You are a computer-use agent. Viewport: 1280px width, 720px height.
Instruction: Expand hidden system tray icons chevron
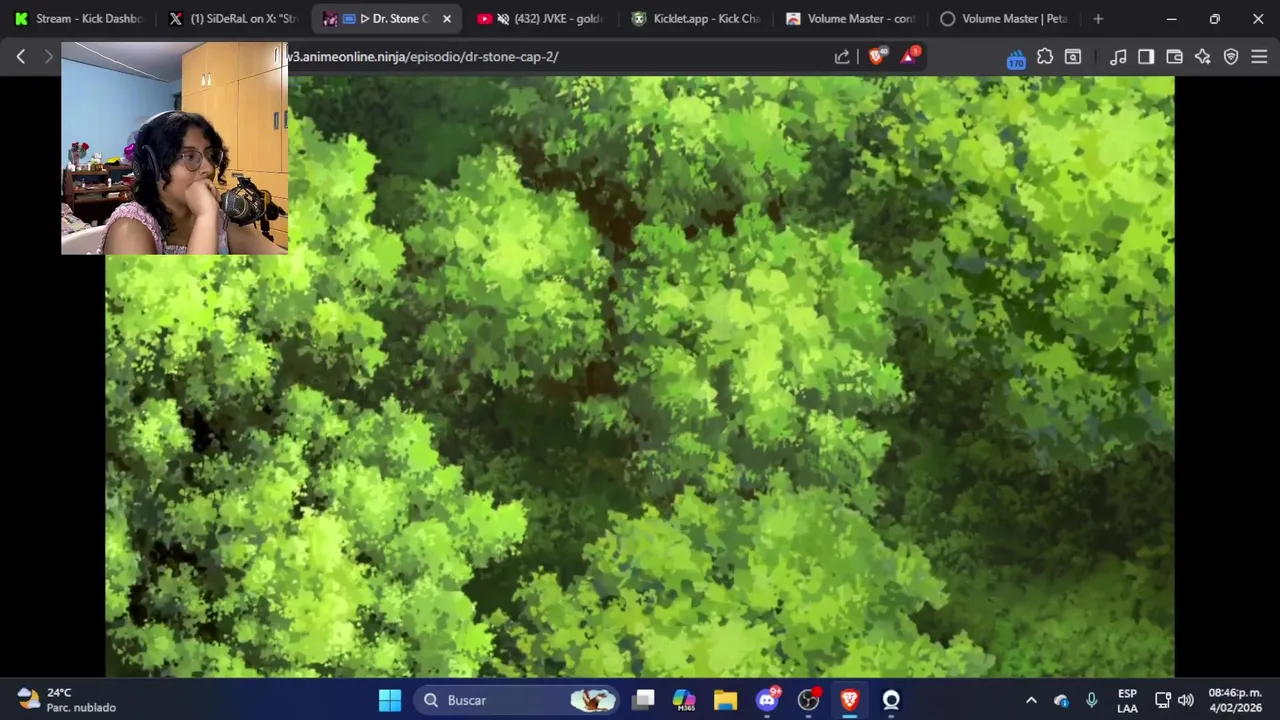(1031, 700)
